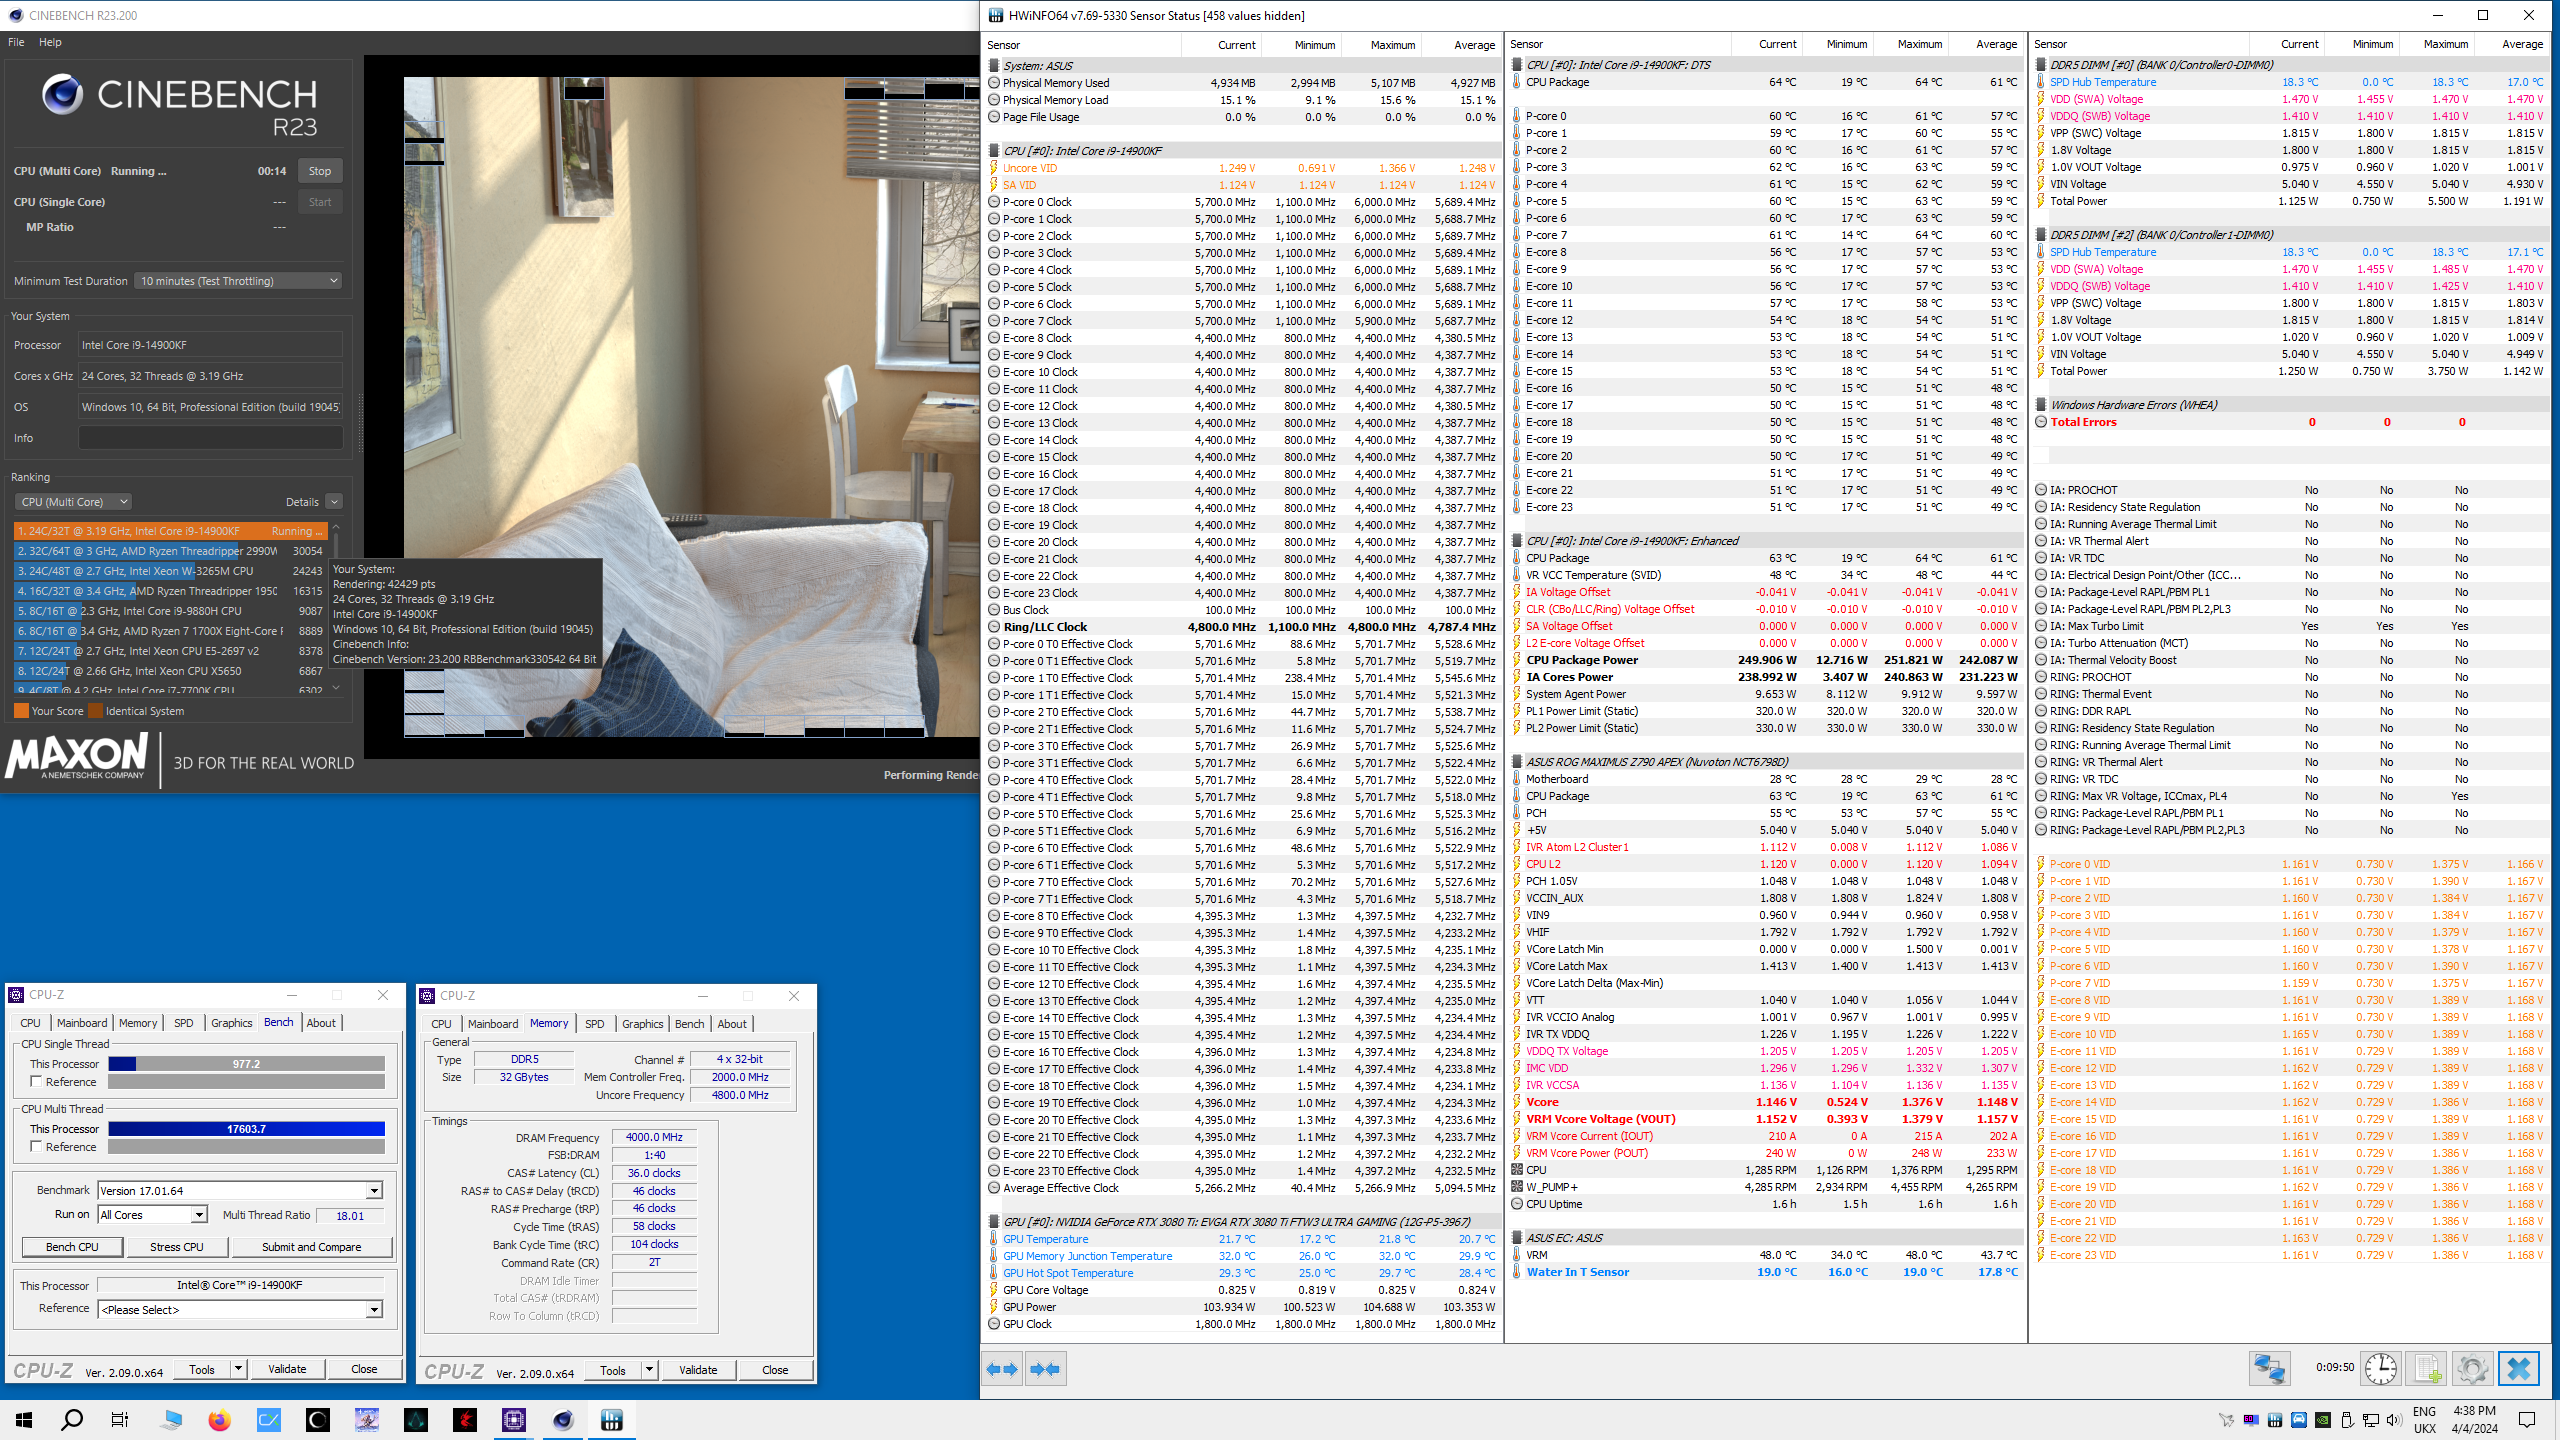Switch to Mainboard tab in CPU-Z Memory window
This screenshot has width=2560, height=1440.
493,1024
